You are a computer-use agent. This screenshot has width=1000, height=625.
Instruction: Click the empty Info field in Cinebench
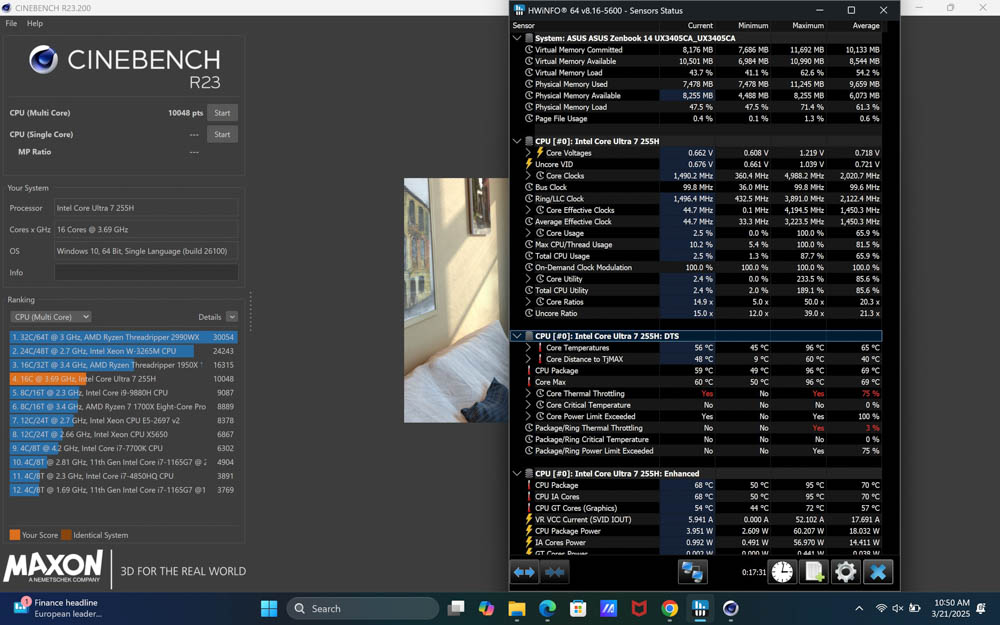[146, 272]
